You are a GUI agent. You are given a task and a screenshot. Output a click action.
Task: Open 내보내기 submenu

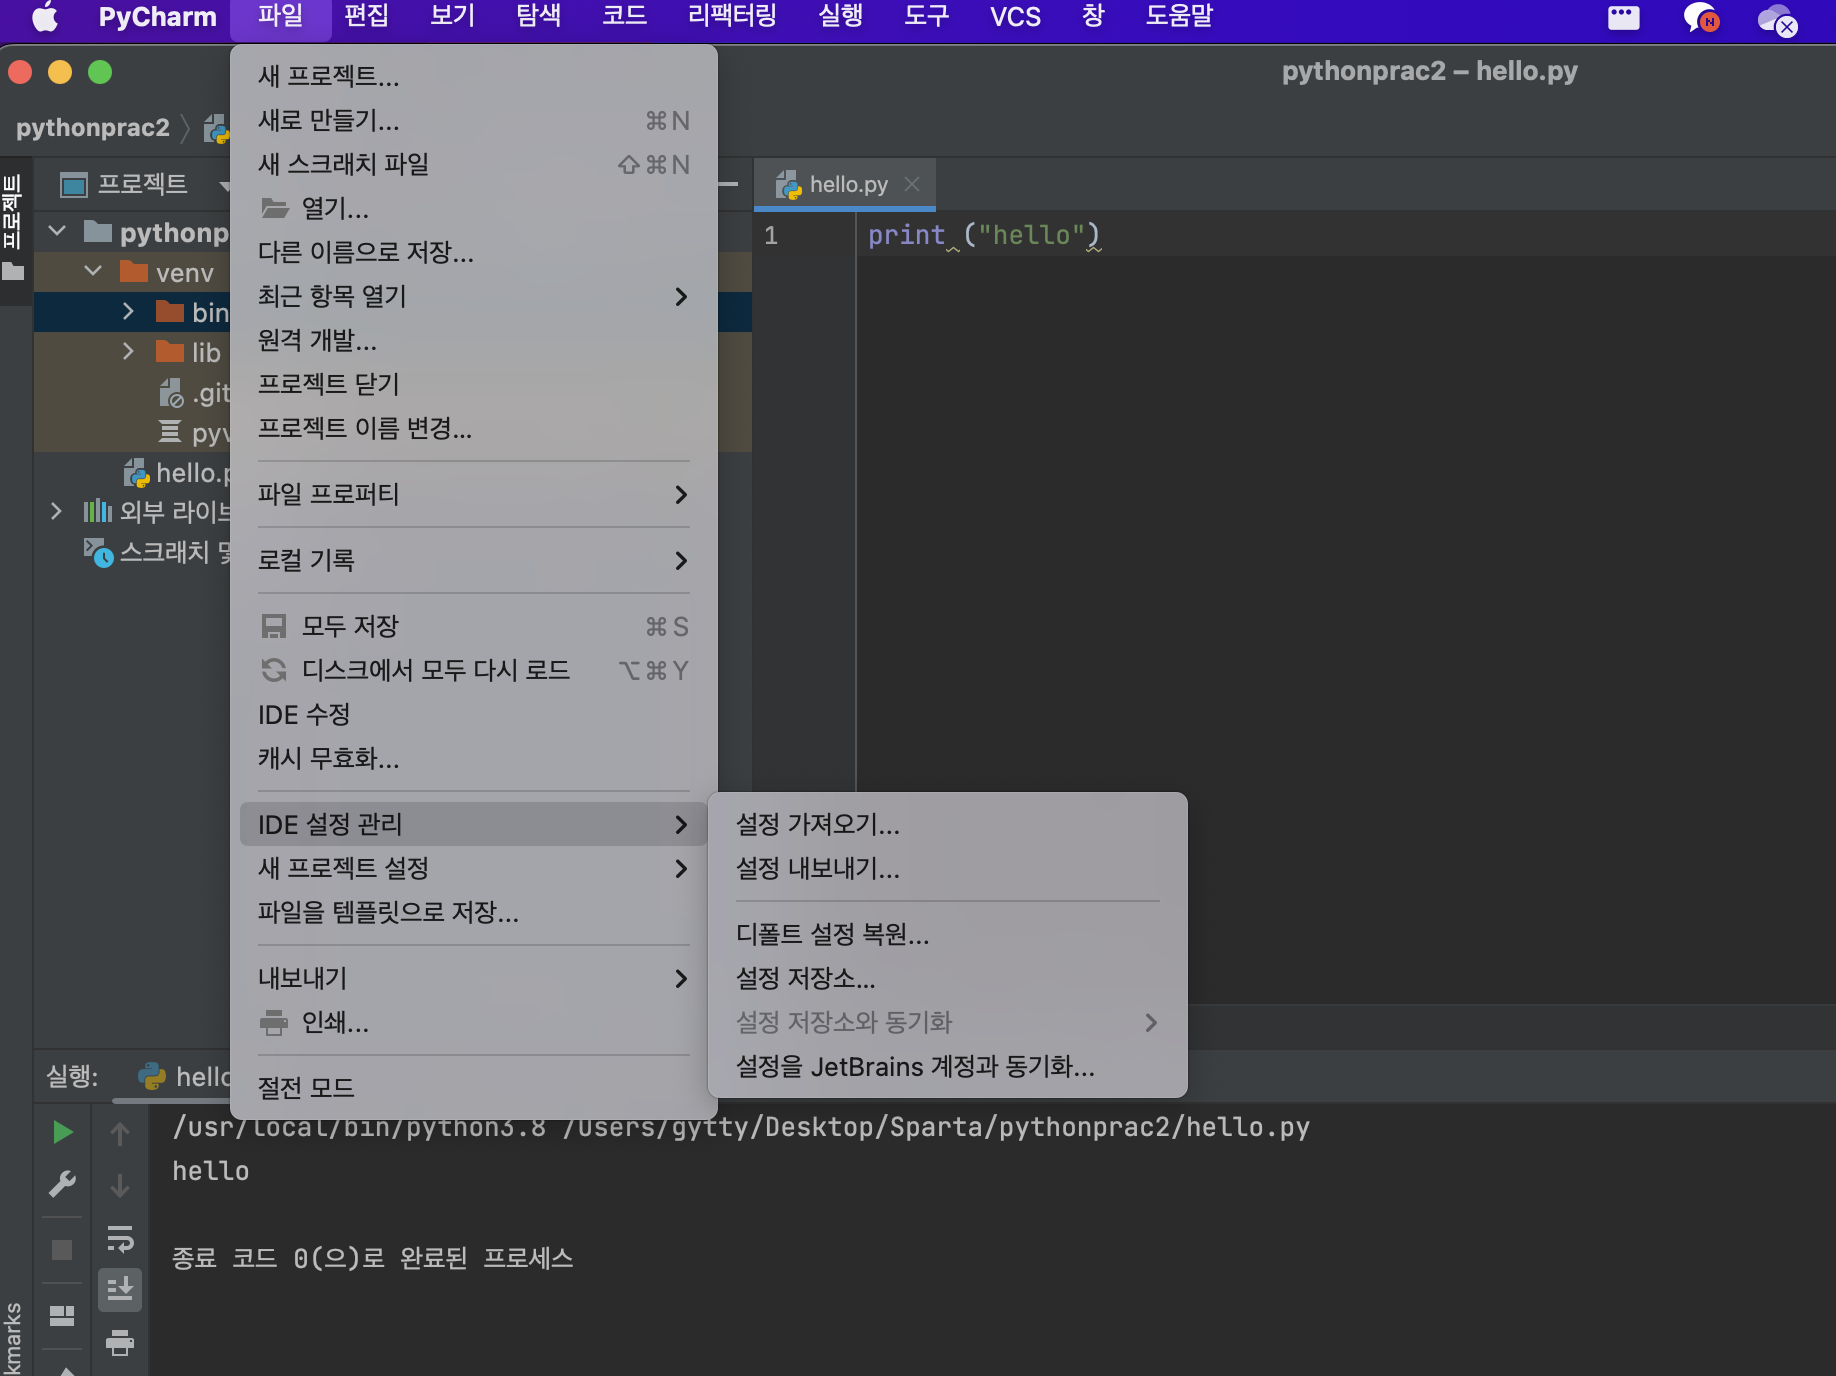tap(473, 978)
